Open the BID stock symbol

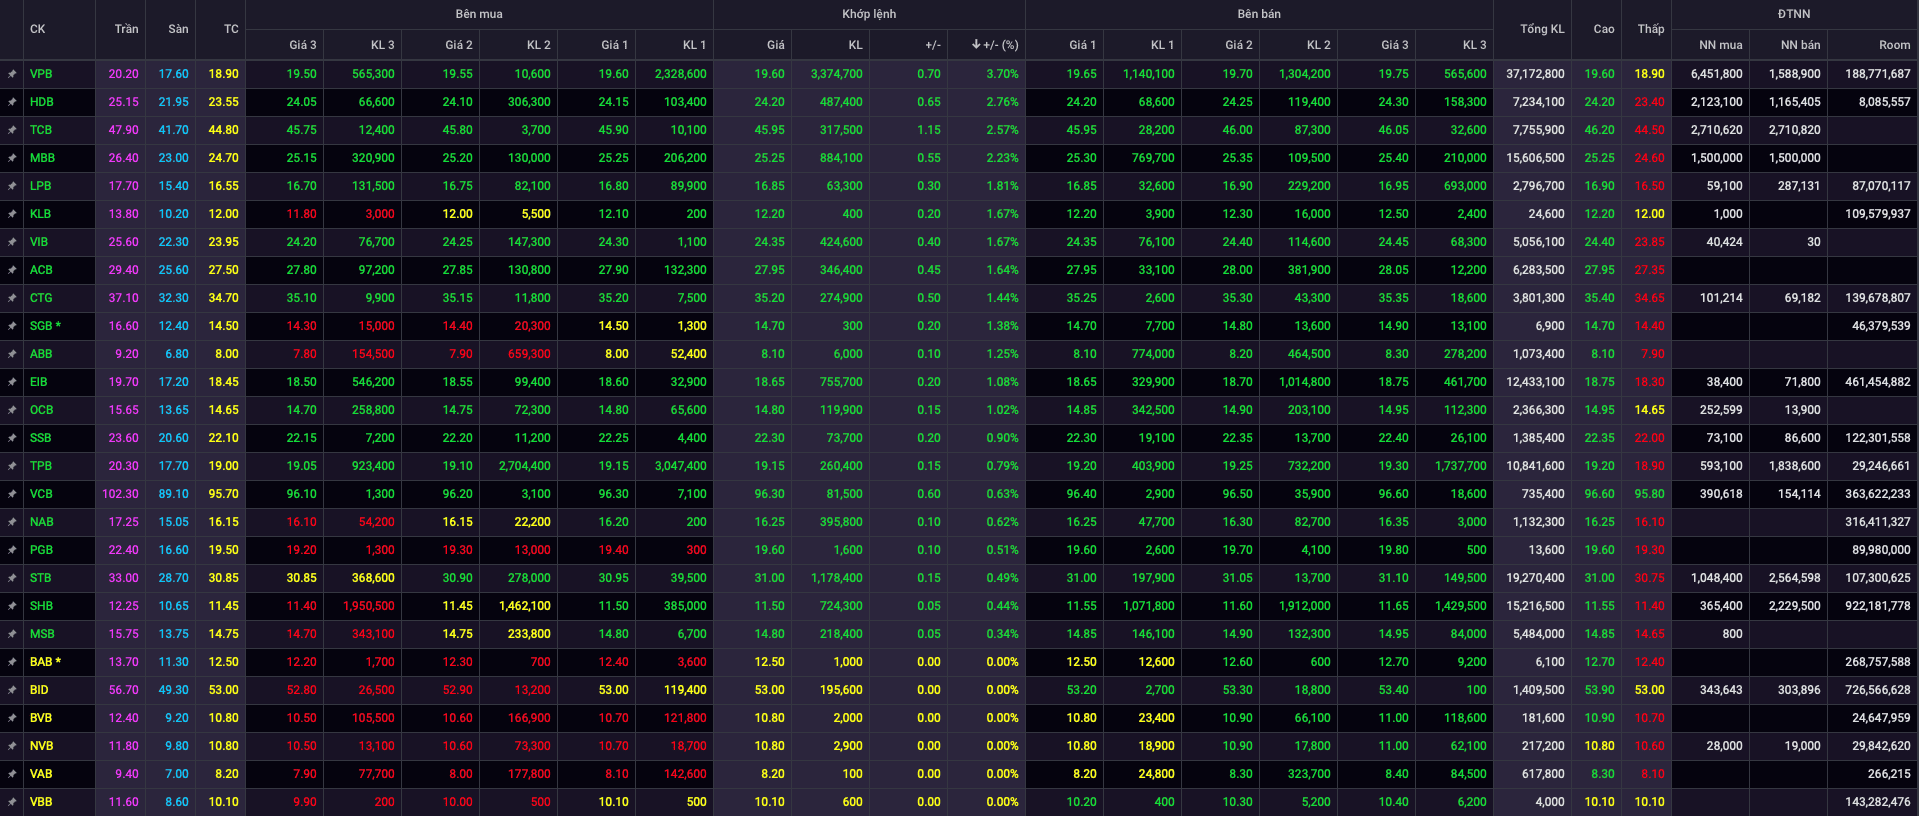pos(39,690)
